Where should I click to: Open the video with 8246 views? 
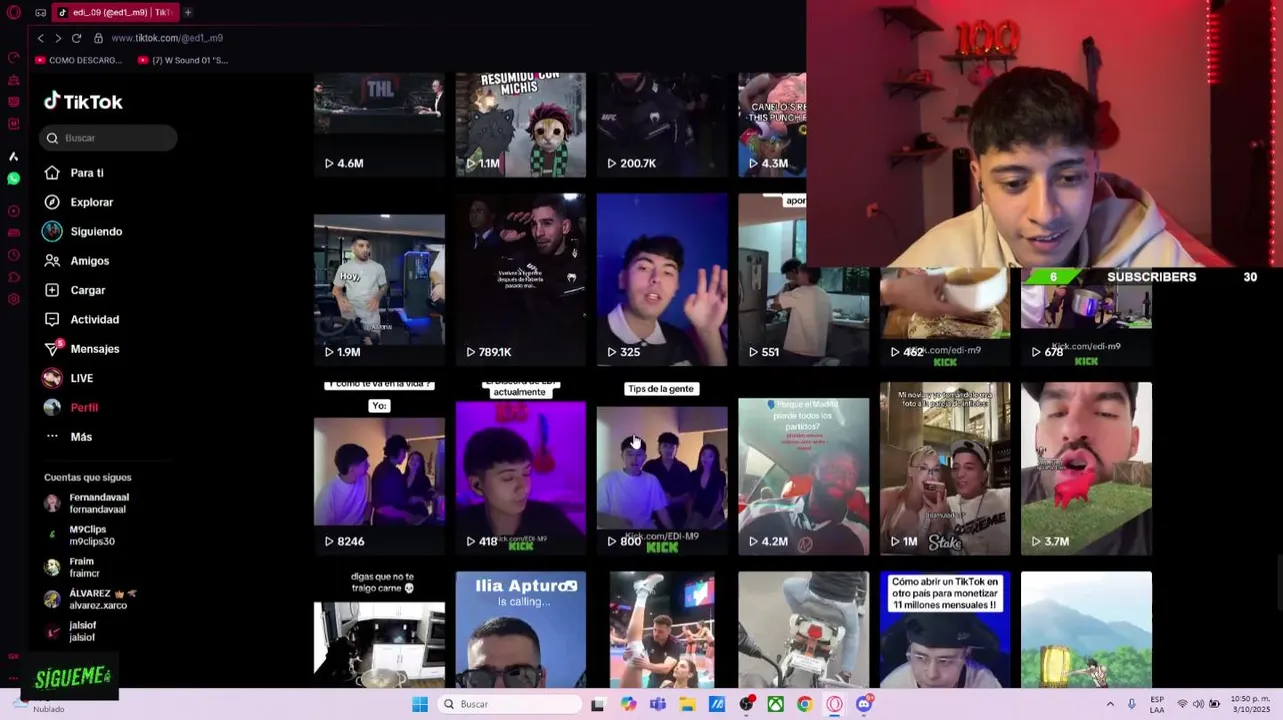[x=379, y=468]
